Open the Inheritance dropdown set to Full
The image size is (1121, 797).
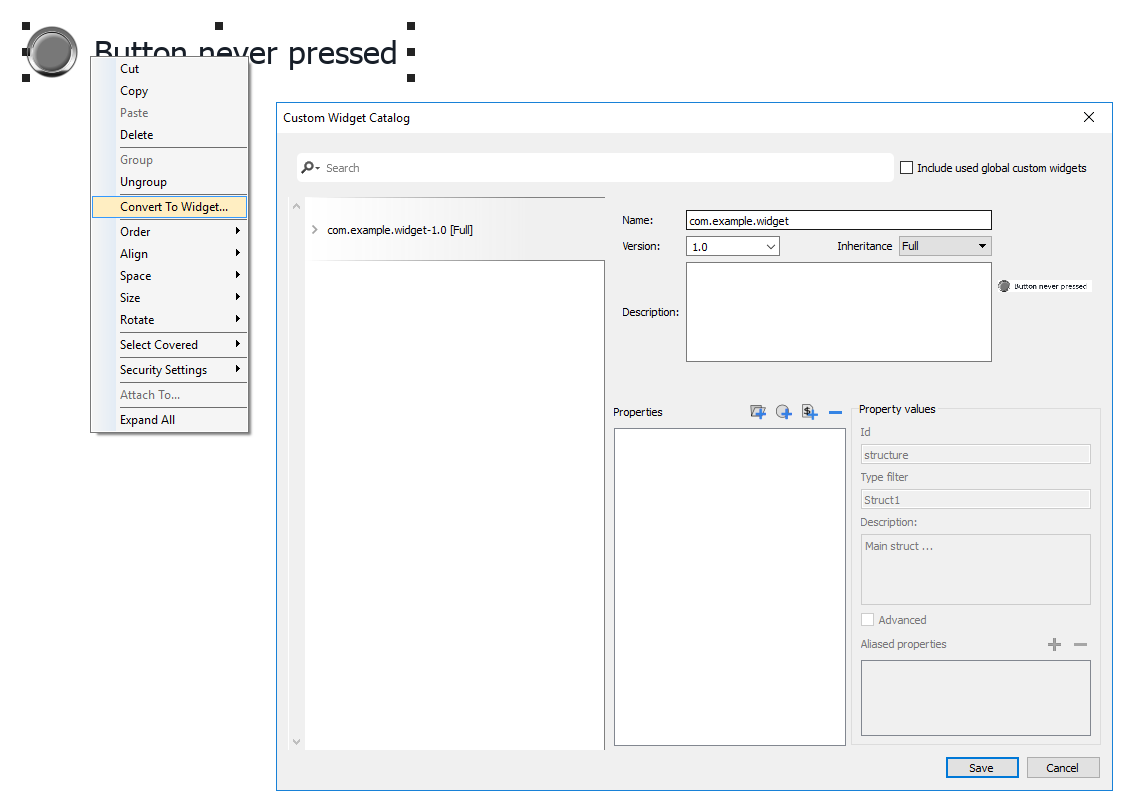(x=944, y=245)
